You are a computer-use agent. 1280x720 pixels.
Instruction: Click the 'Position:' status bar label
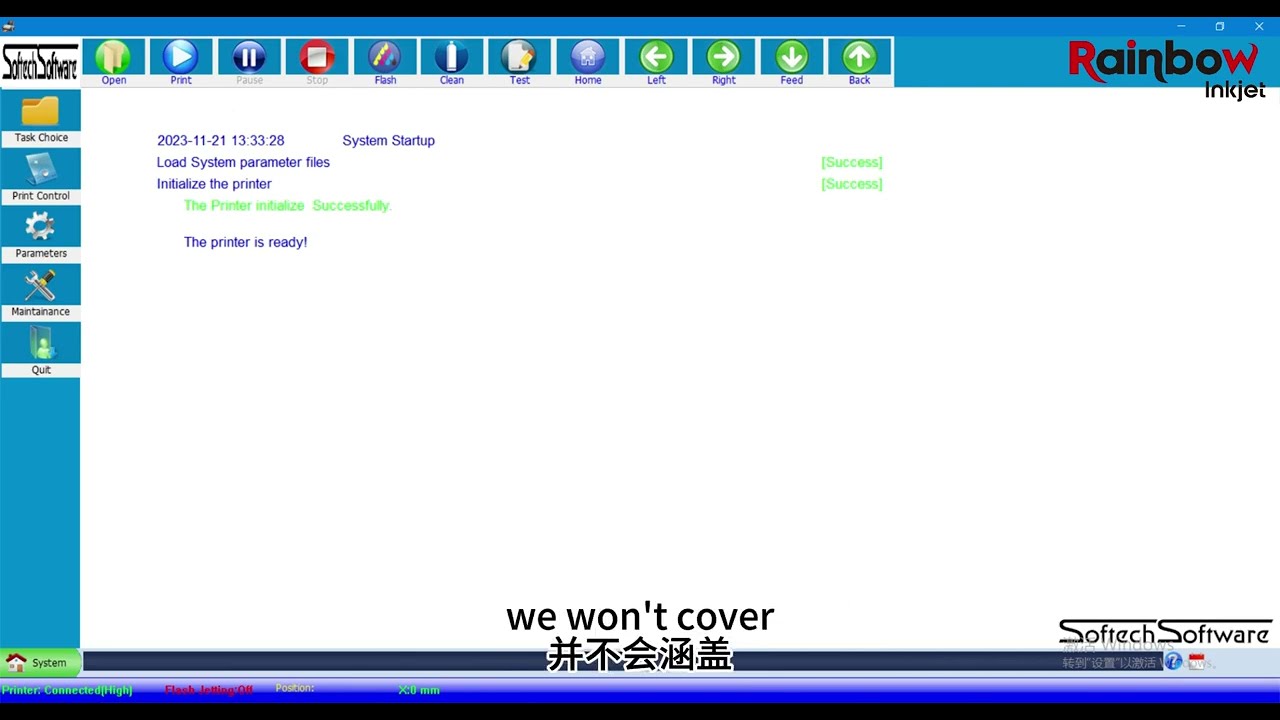tap(294, 688)
